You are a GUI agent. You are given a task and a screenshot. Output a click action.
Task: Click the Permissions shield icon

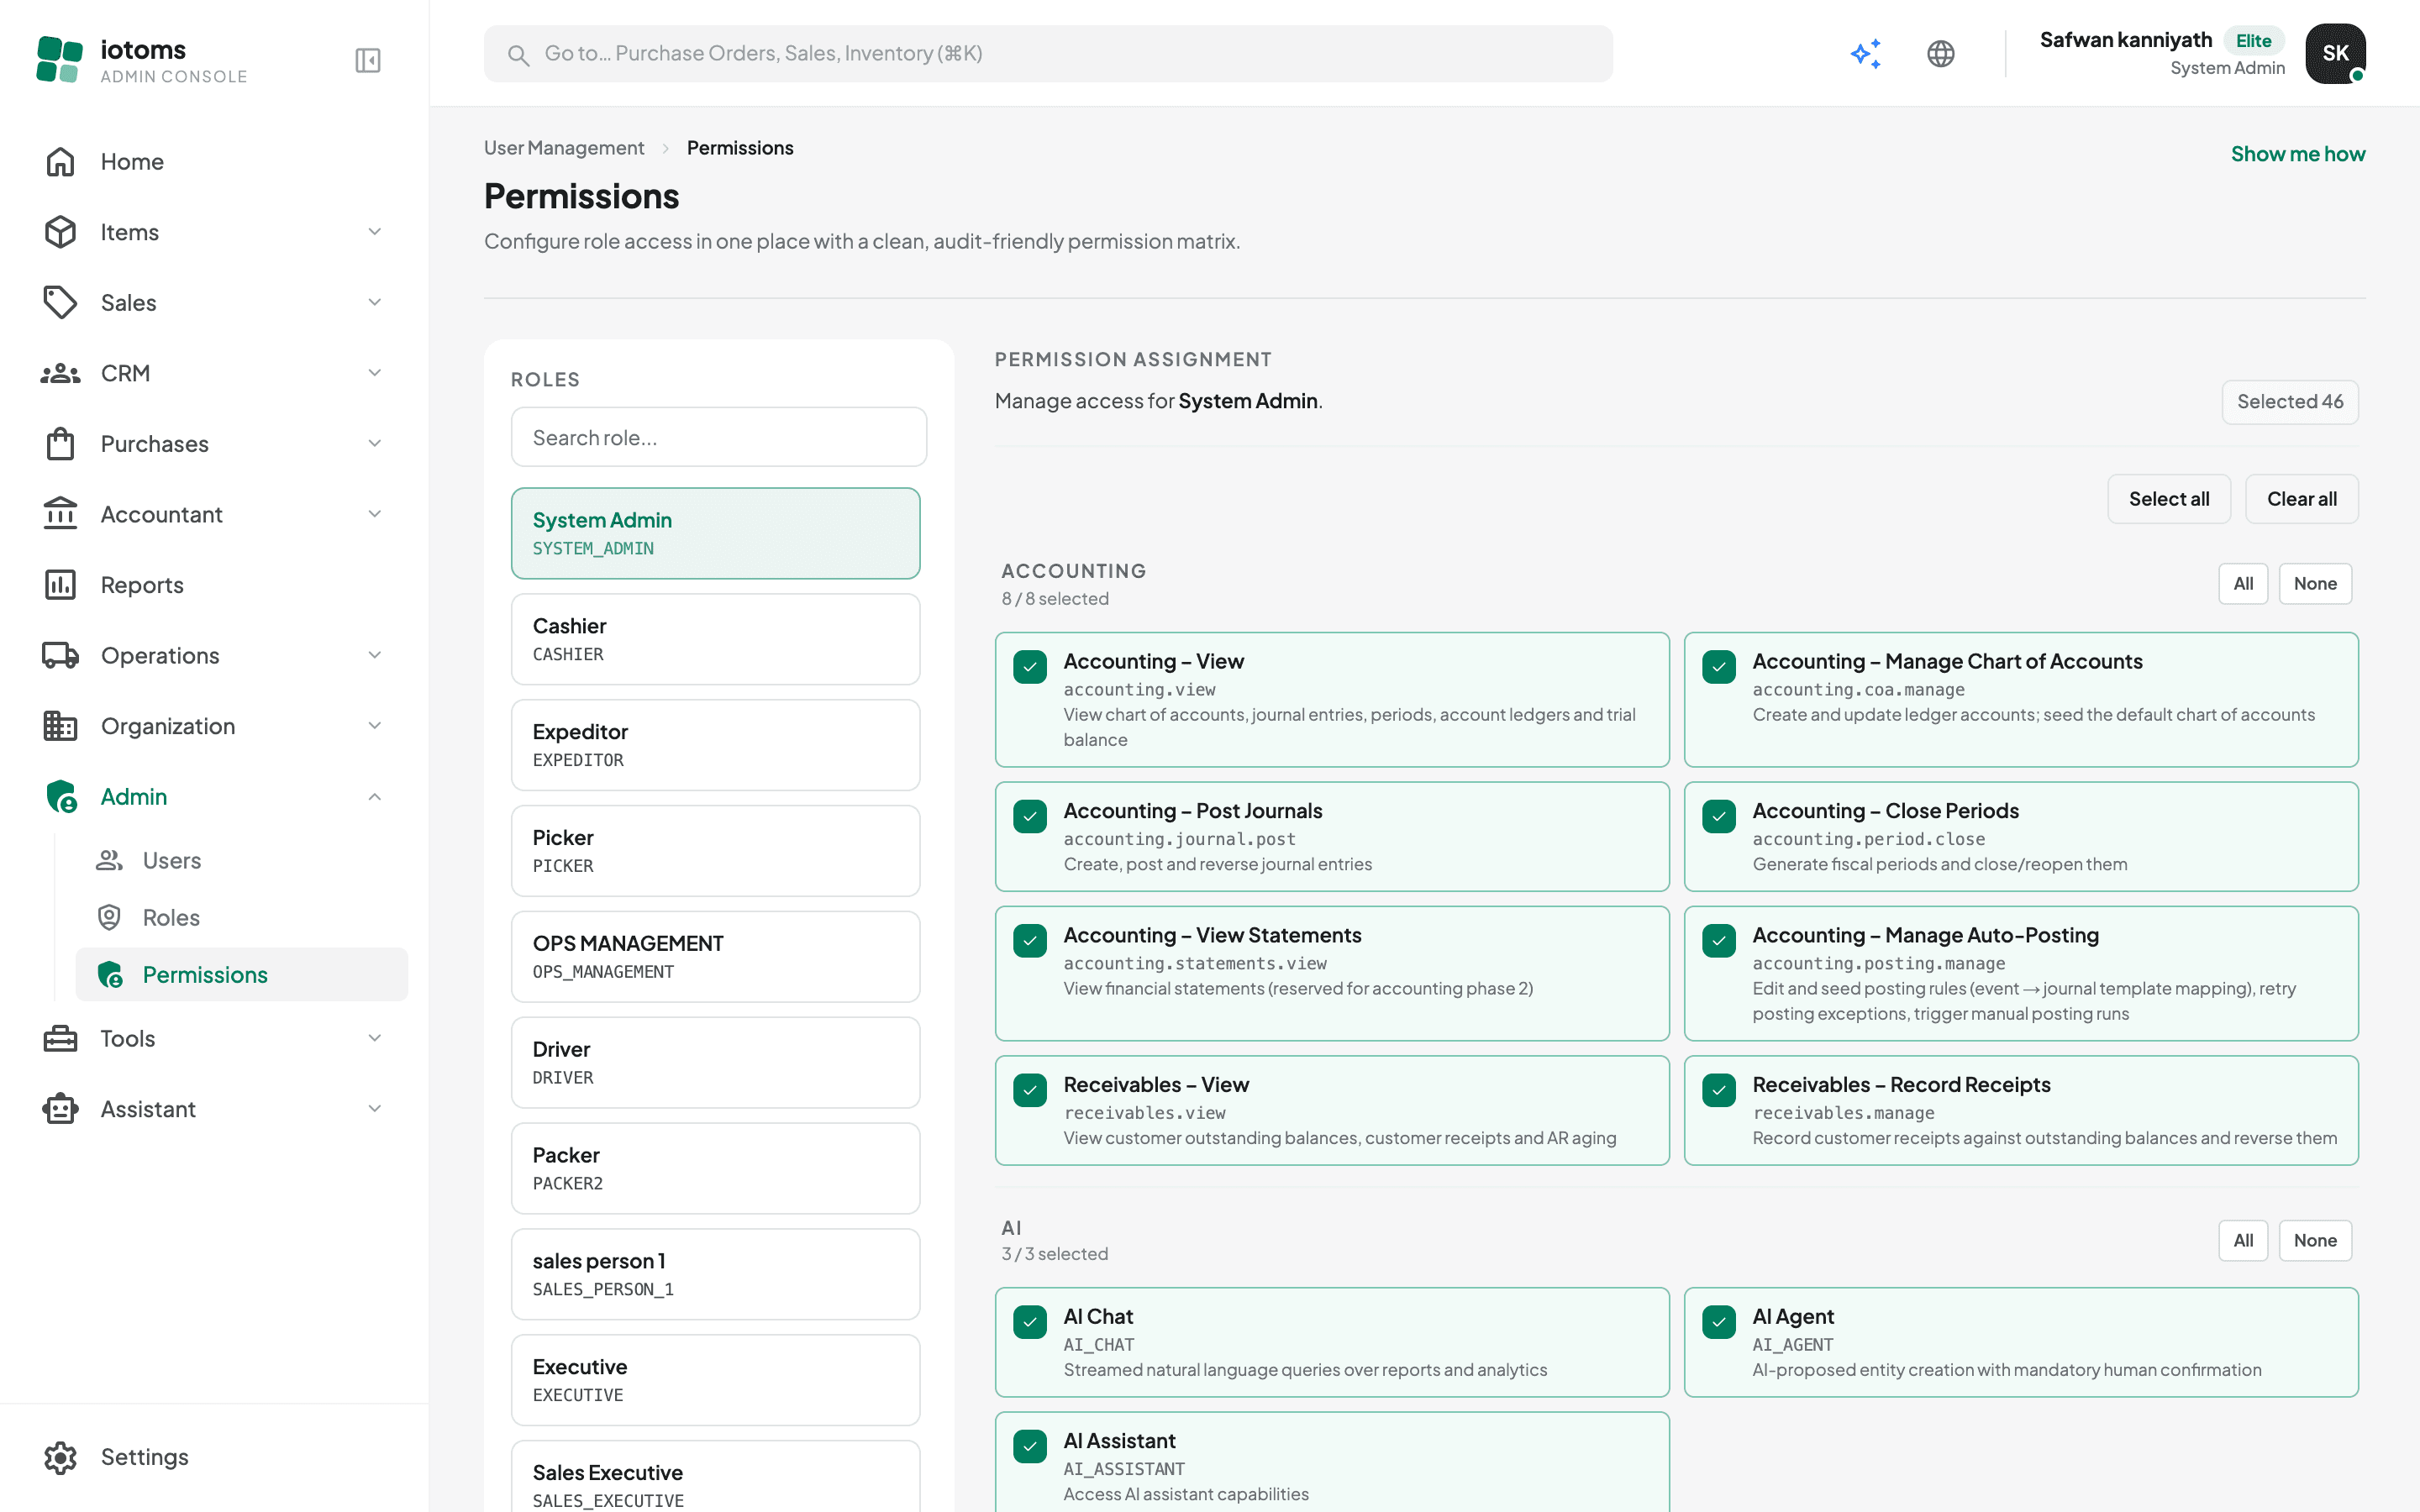(x=110, y=974)
